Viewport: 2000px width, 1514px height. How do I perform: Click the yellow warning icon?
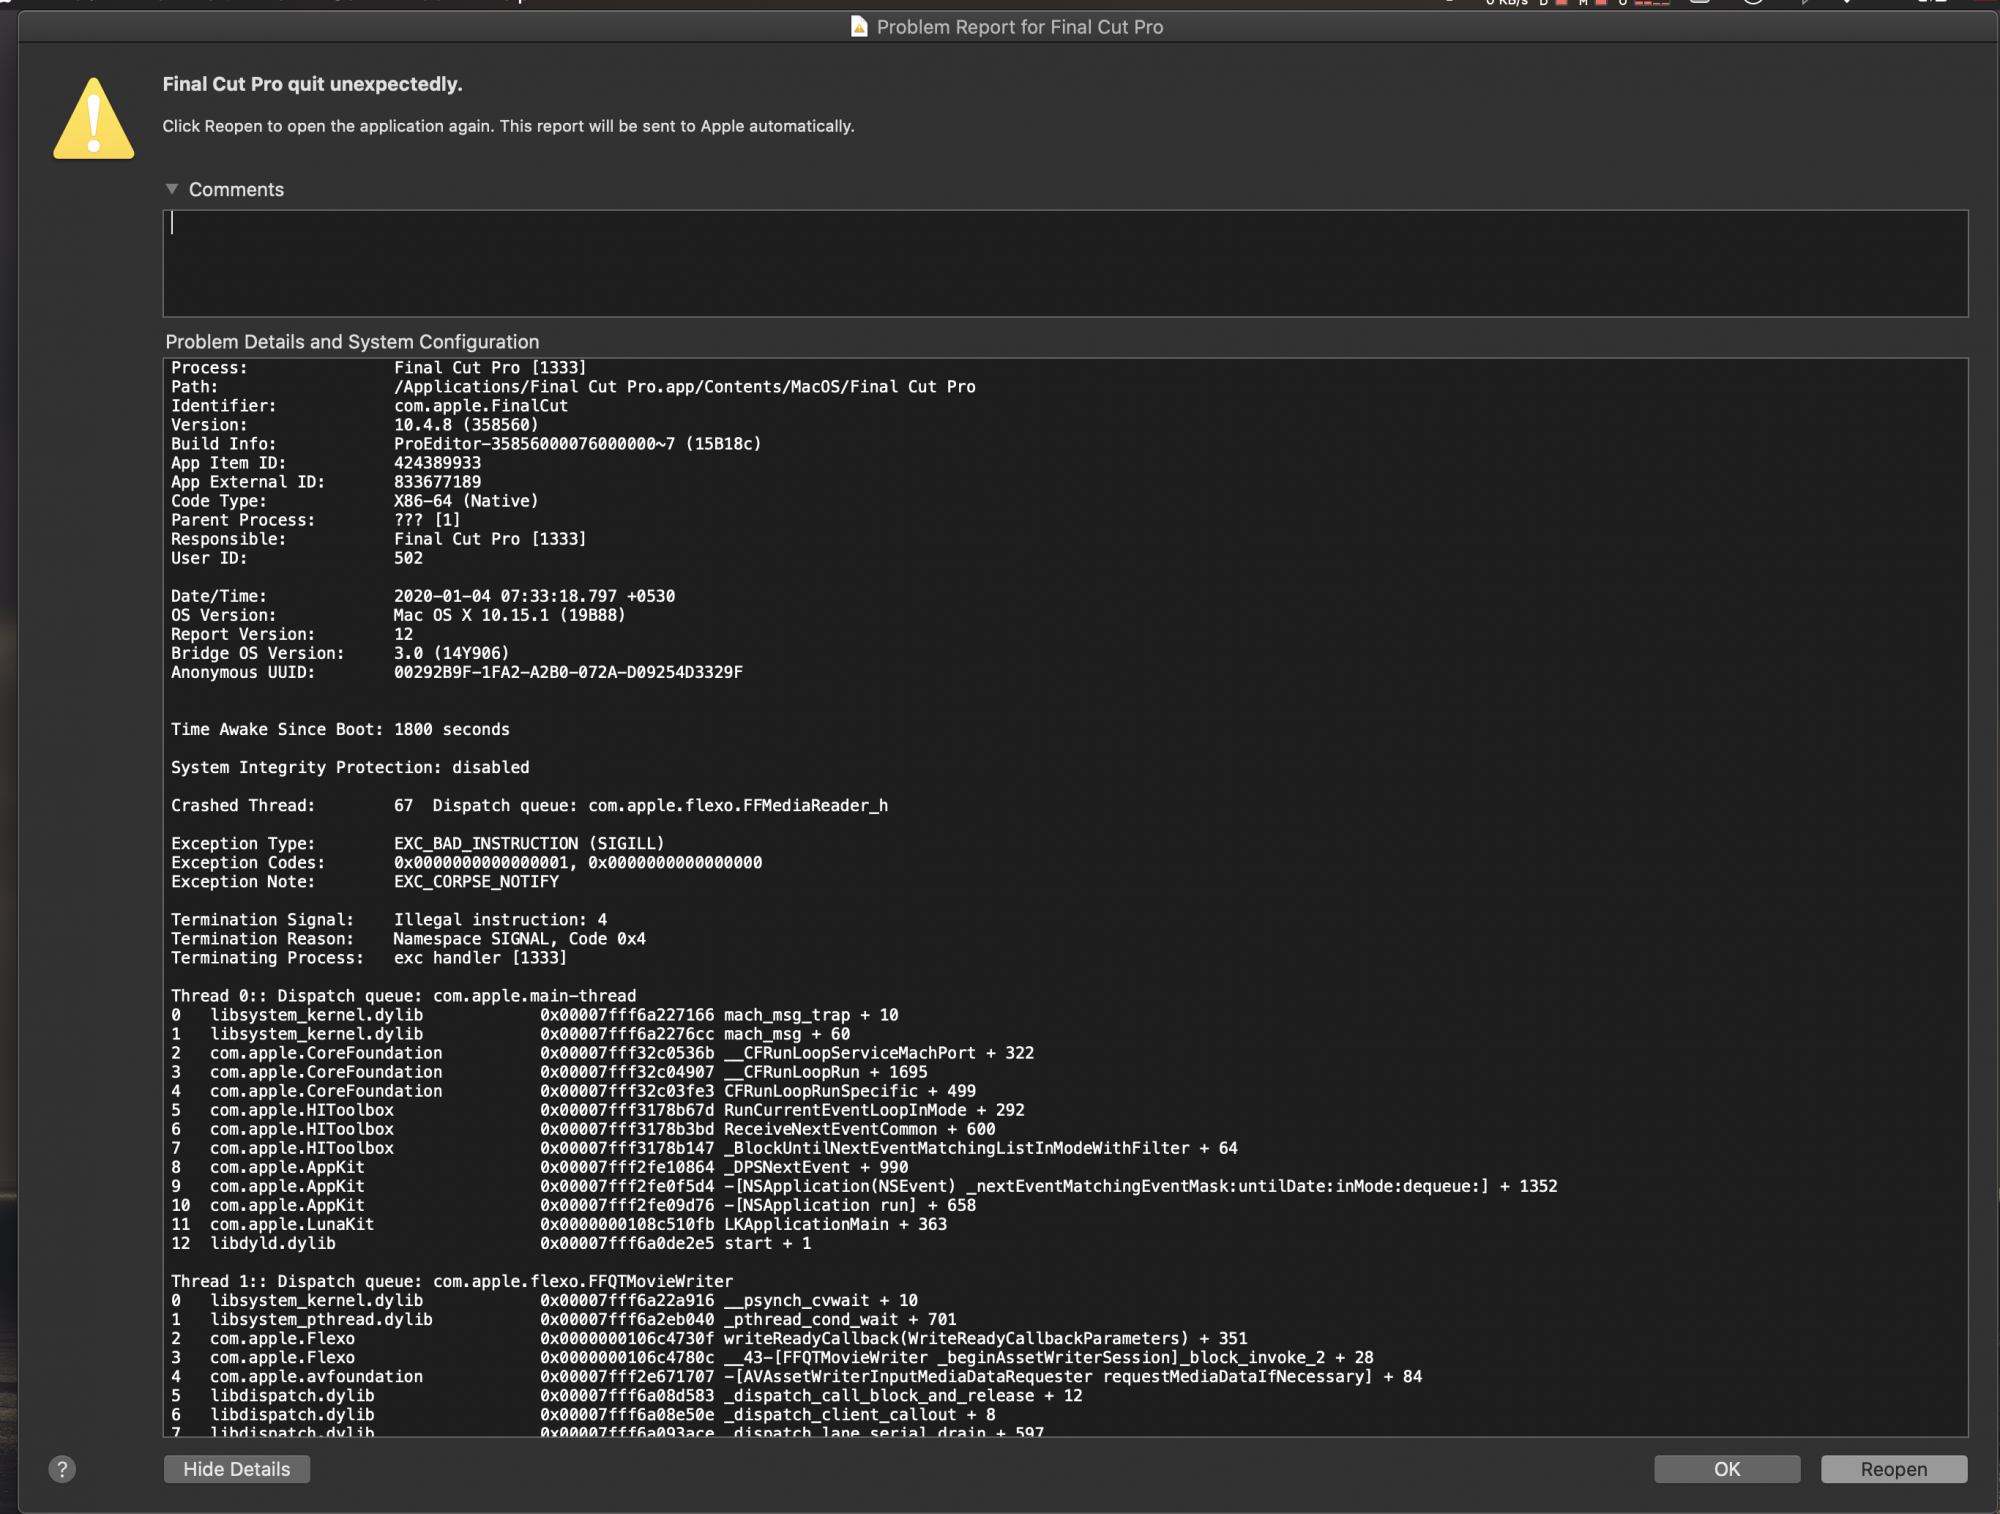click(94, 119)
